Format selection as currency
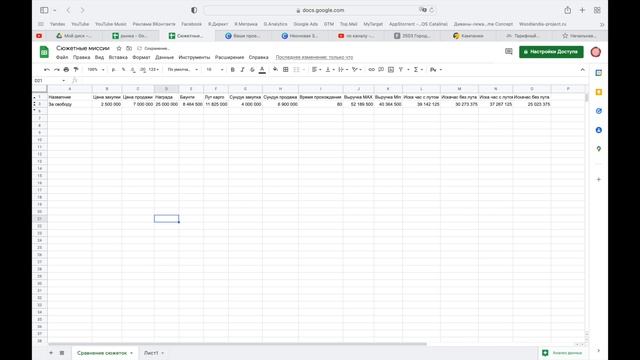Viewport: 640px width, 360px height. click(113, 70)
